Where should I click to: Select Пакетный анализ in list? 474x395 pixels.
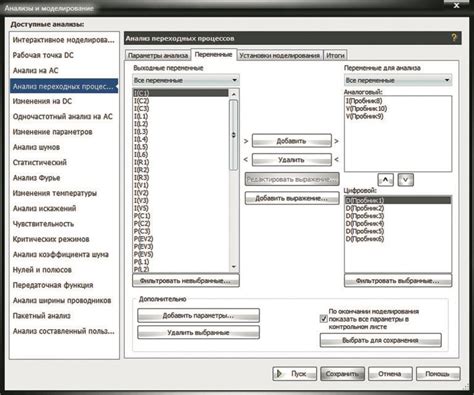[64, 316]
